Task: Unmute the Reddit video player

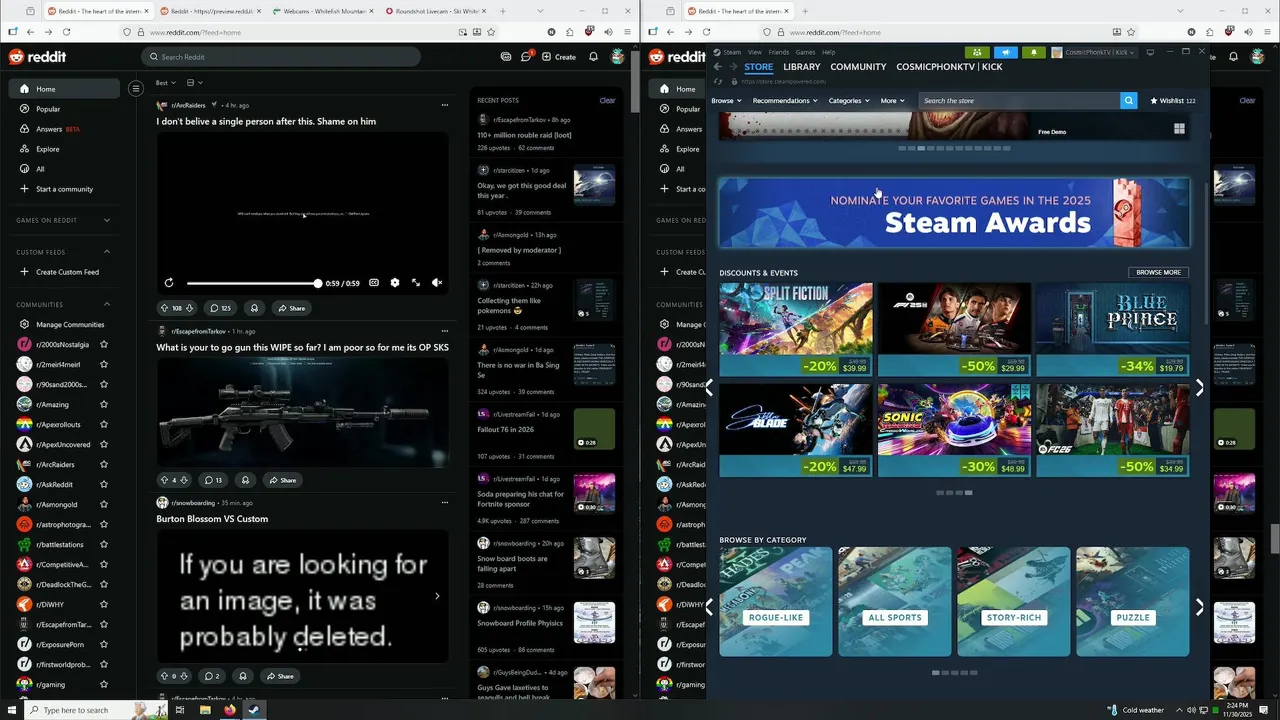Action: pyautogui.click(x=437, y=283)
